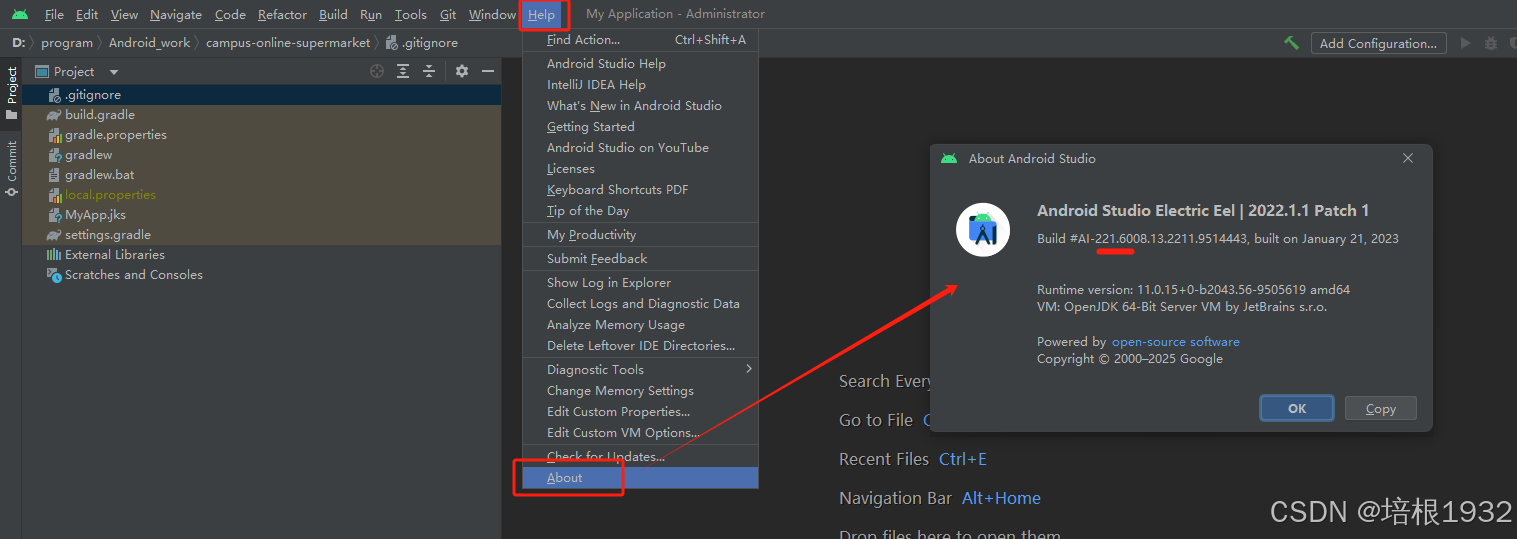Click the local.properties file icon
Image resolution: width=1517 pixels, height=539 pixels.
[x=54, y=195]
